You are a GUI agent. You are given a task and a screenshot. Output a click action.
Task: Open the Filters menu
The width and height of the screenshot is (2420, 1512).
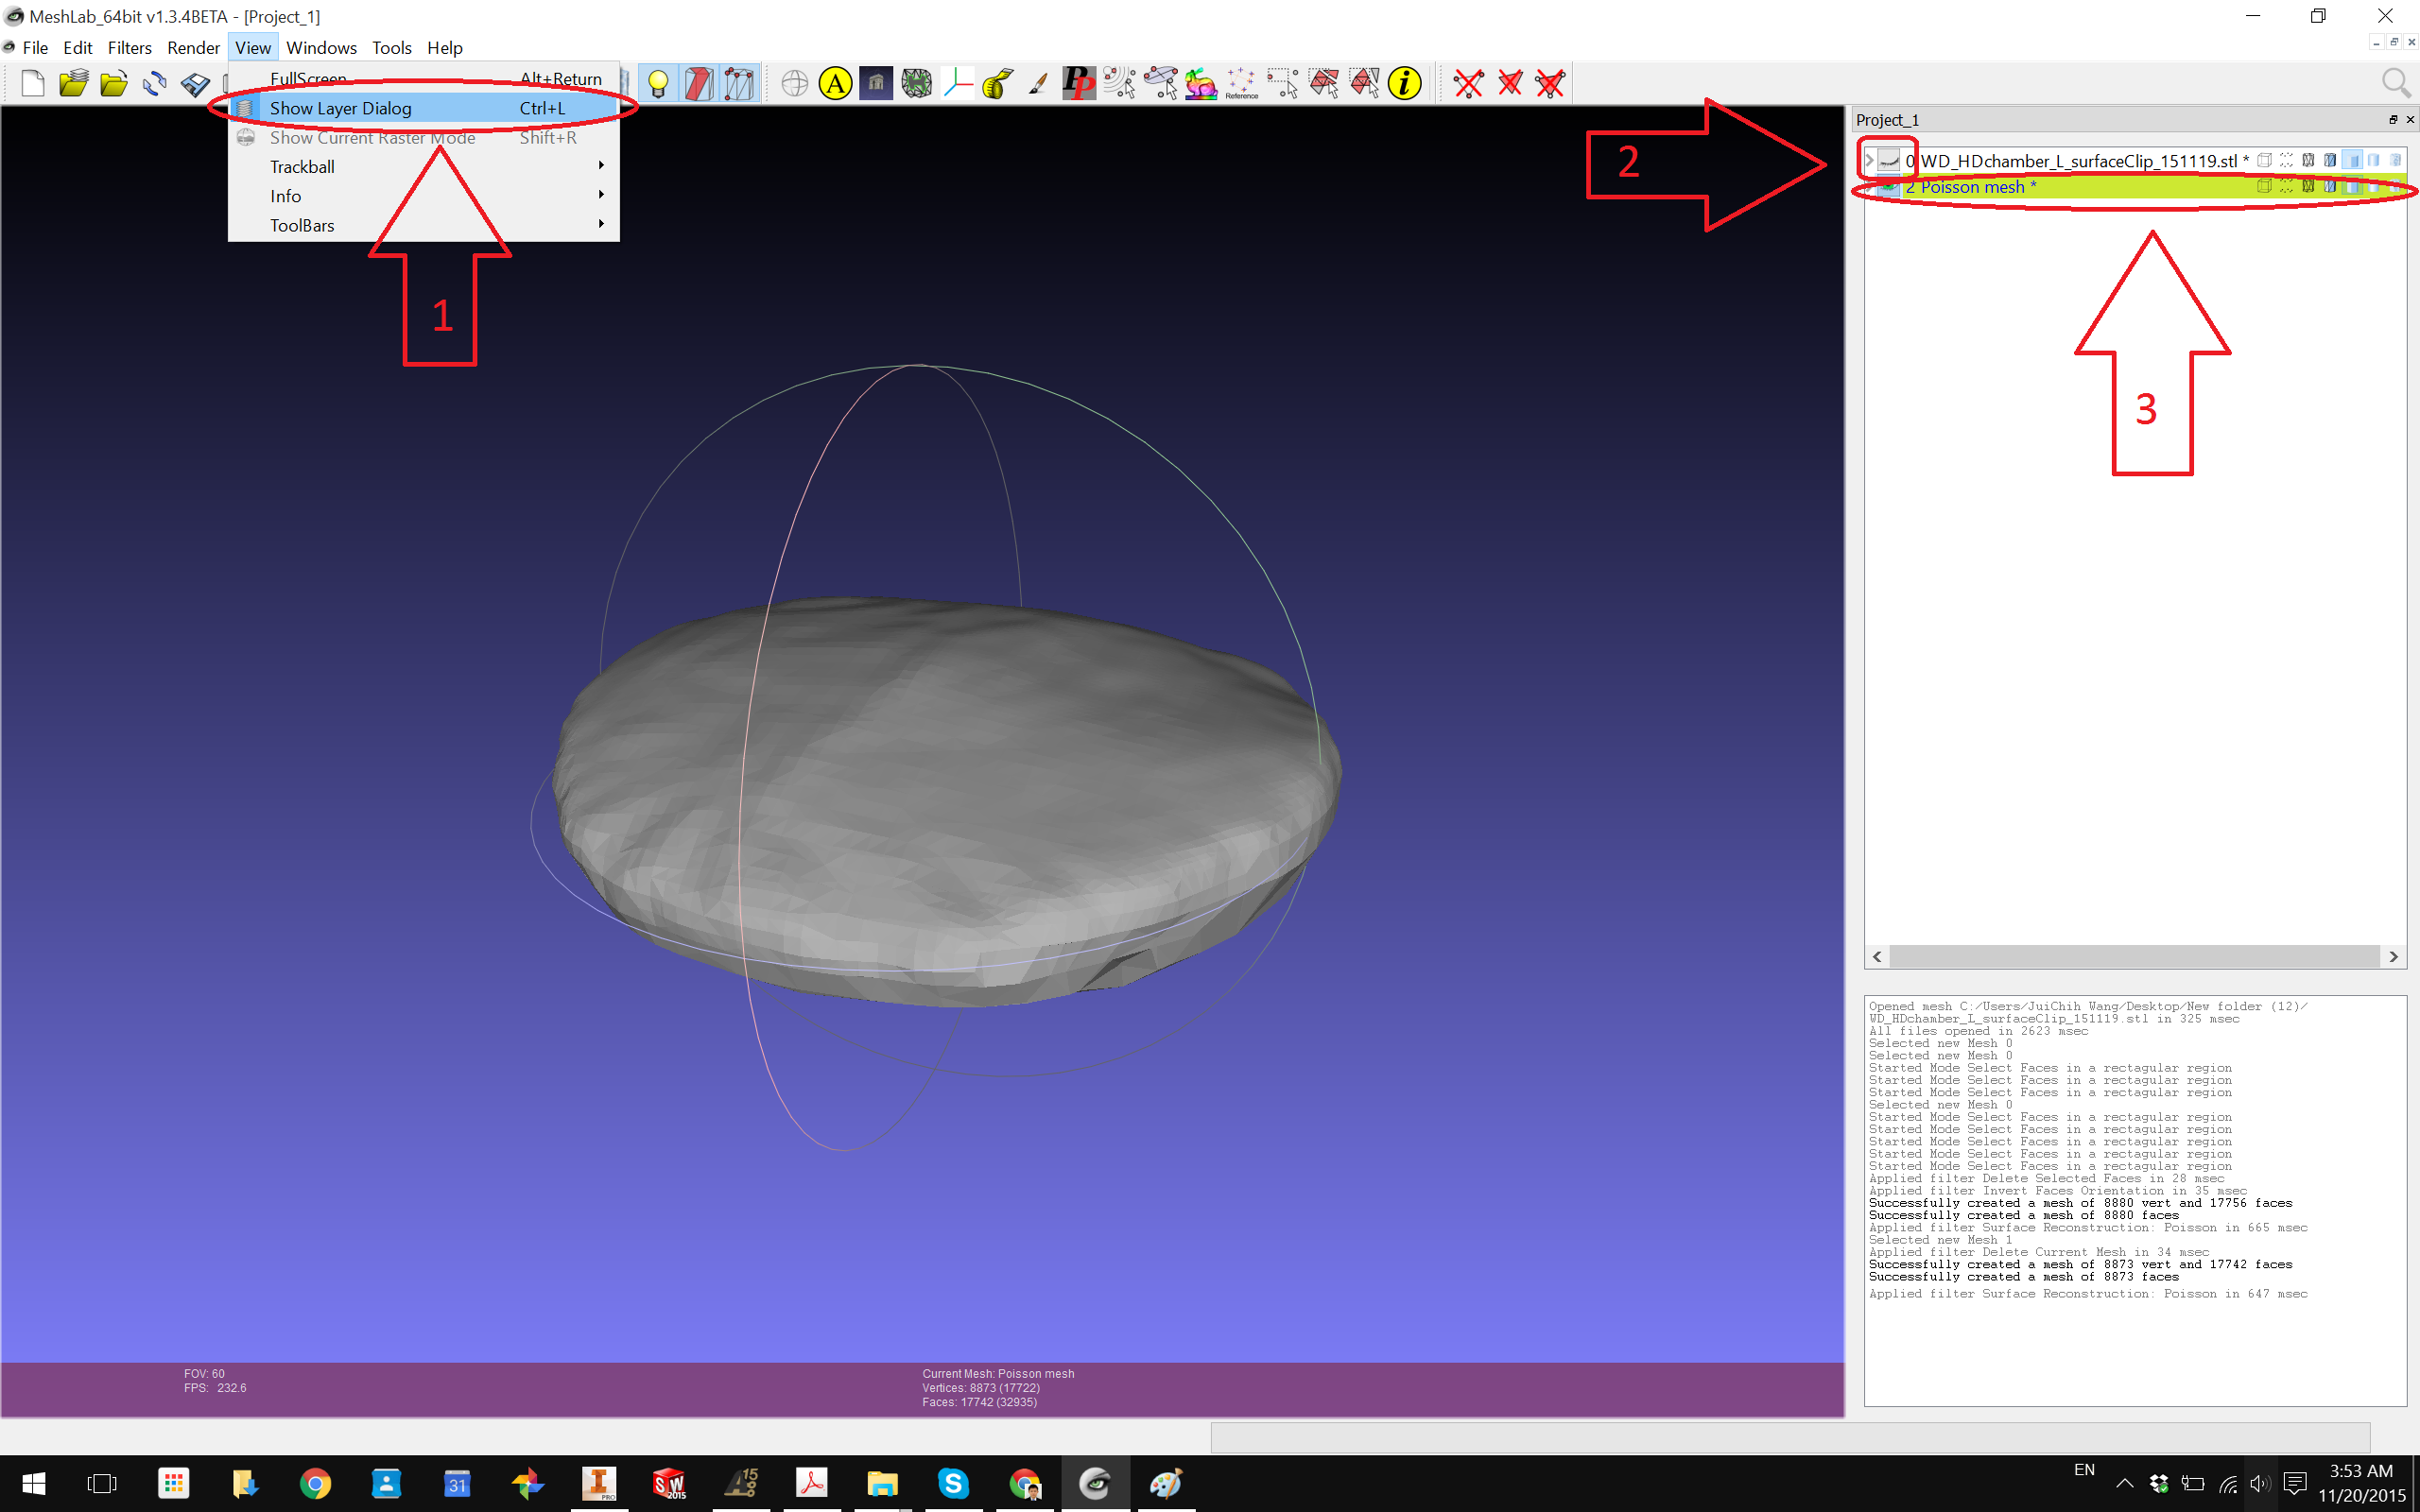[x=129, y=47]
